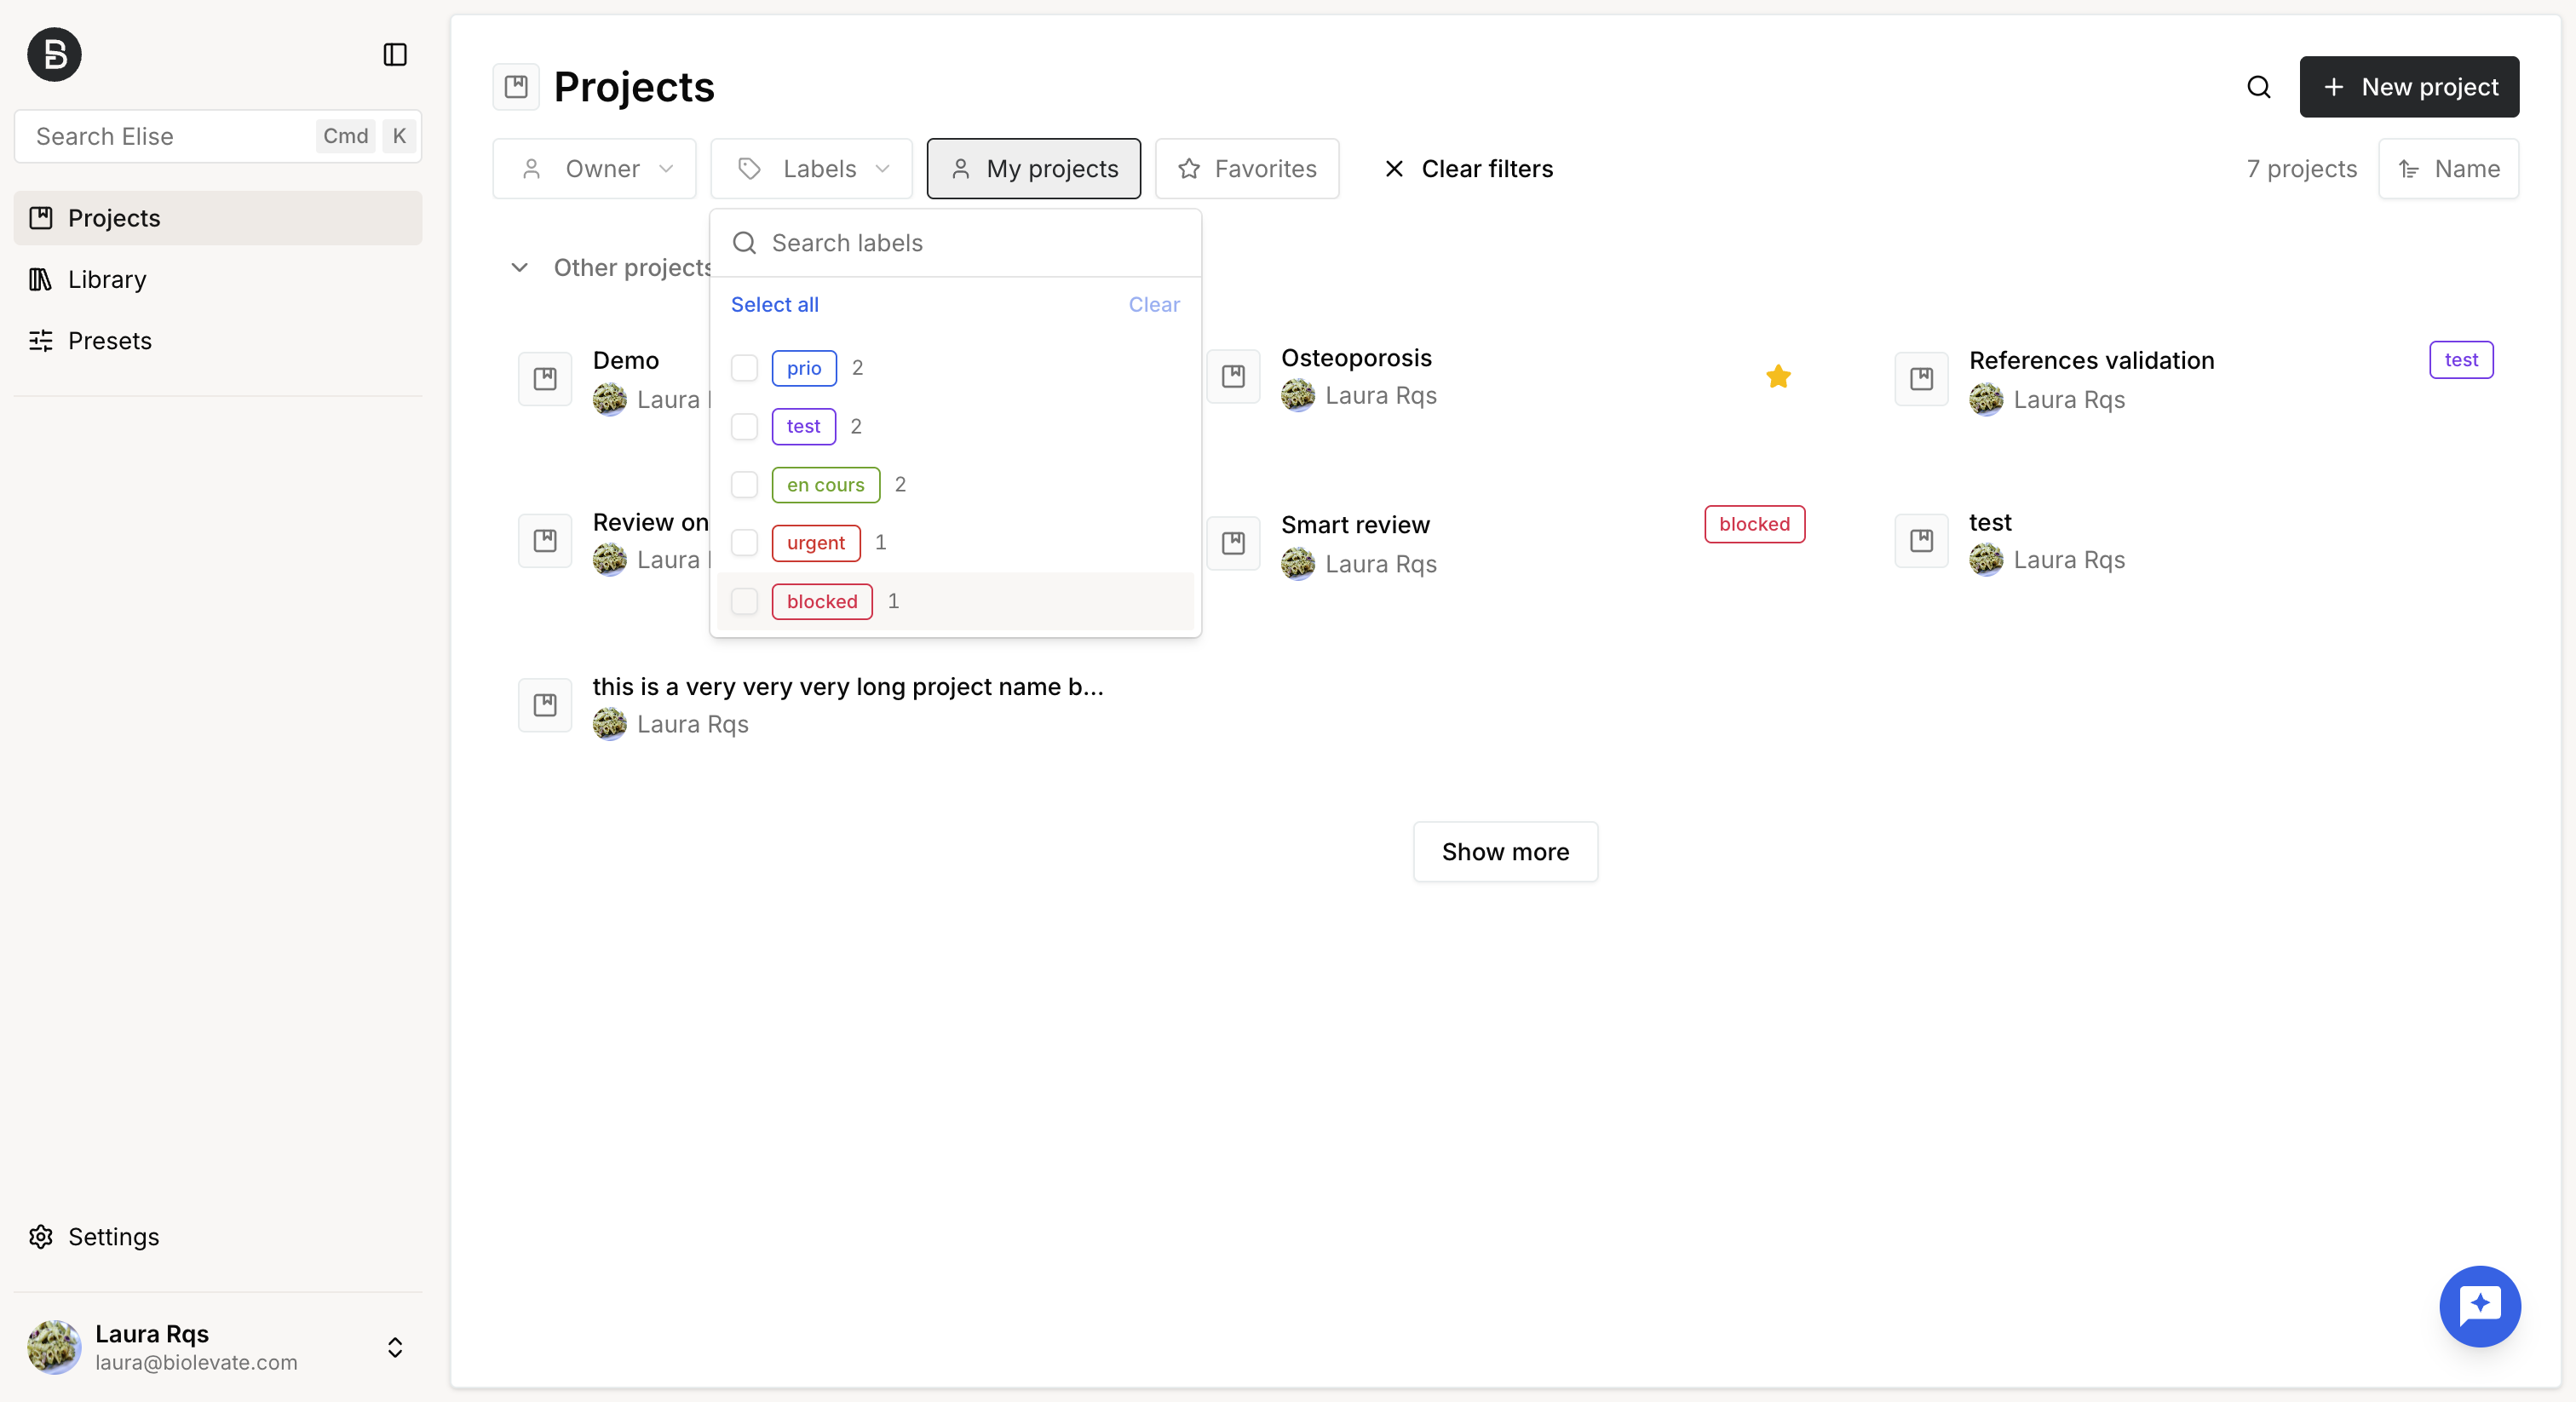This screenshot has height=1402, width=2576.
Task: Open the Smart review project title
Action: [1355, 525]
